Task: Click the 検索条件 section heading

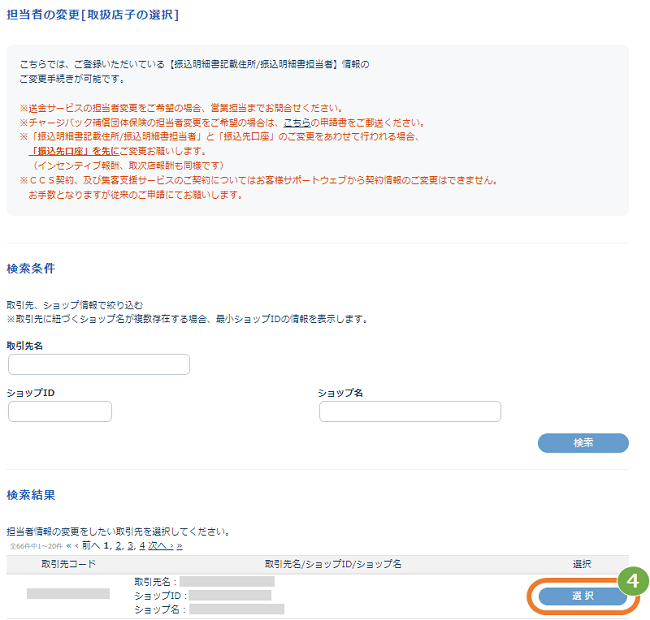Action: (31, 268)
